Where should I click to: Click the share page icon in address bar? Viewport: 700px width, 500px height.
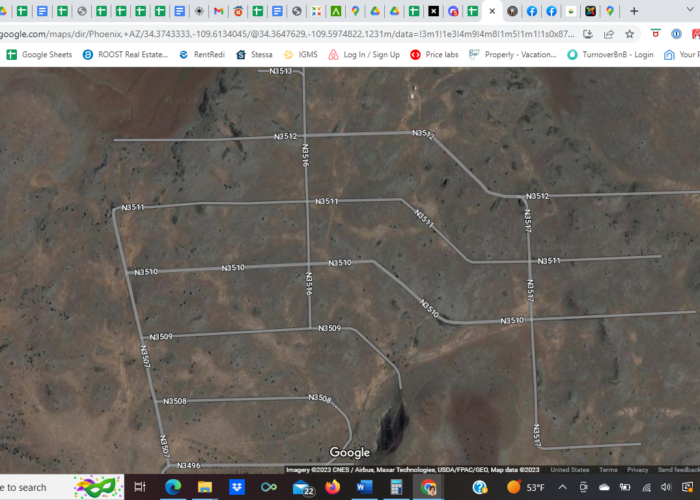(x=608, y=34)
